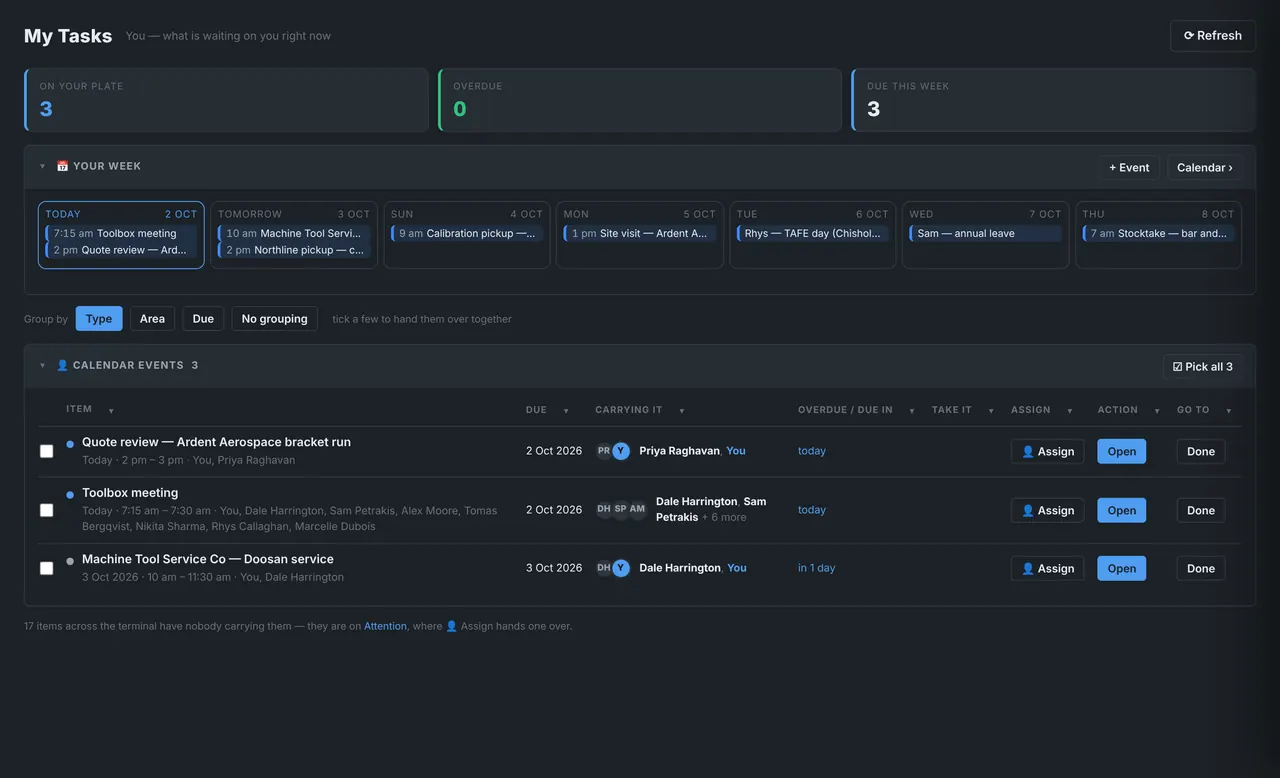Click the Refresh button

(1212, 35)
